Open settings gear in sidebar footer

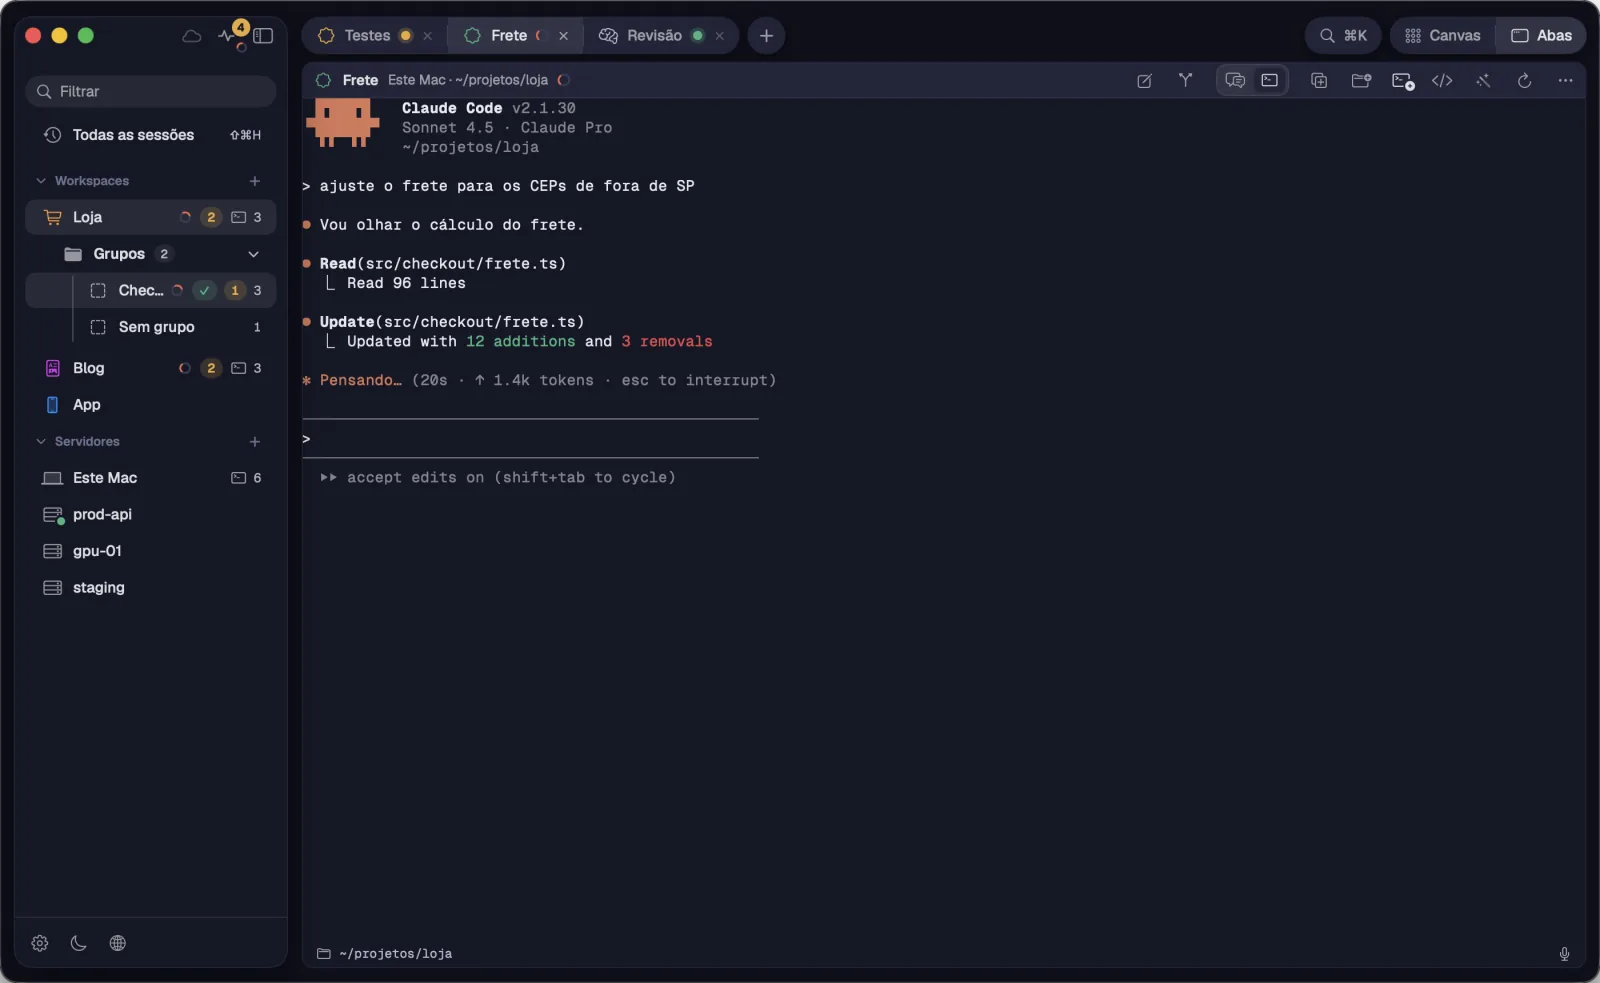[x=40, y=943]
